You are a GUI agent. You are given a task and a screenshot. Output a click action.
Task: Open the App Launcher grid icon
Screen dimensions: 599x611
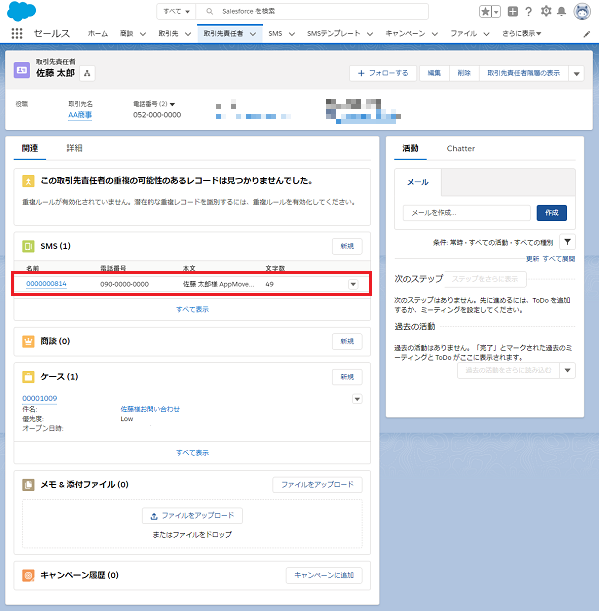pyautogui.click(x=17, y=34)
